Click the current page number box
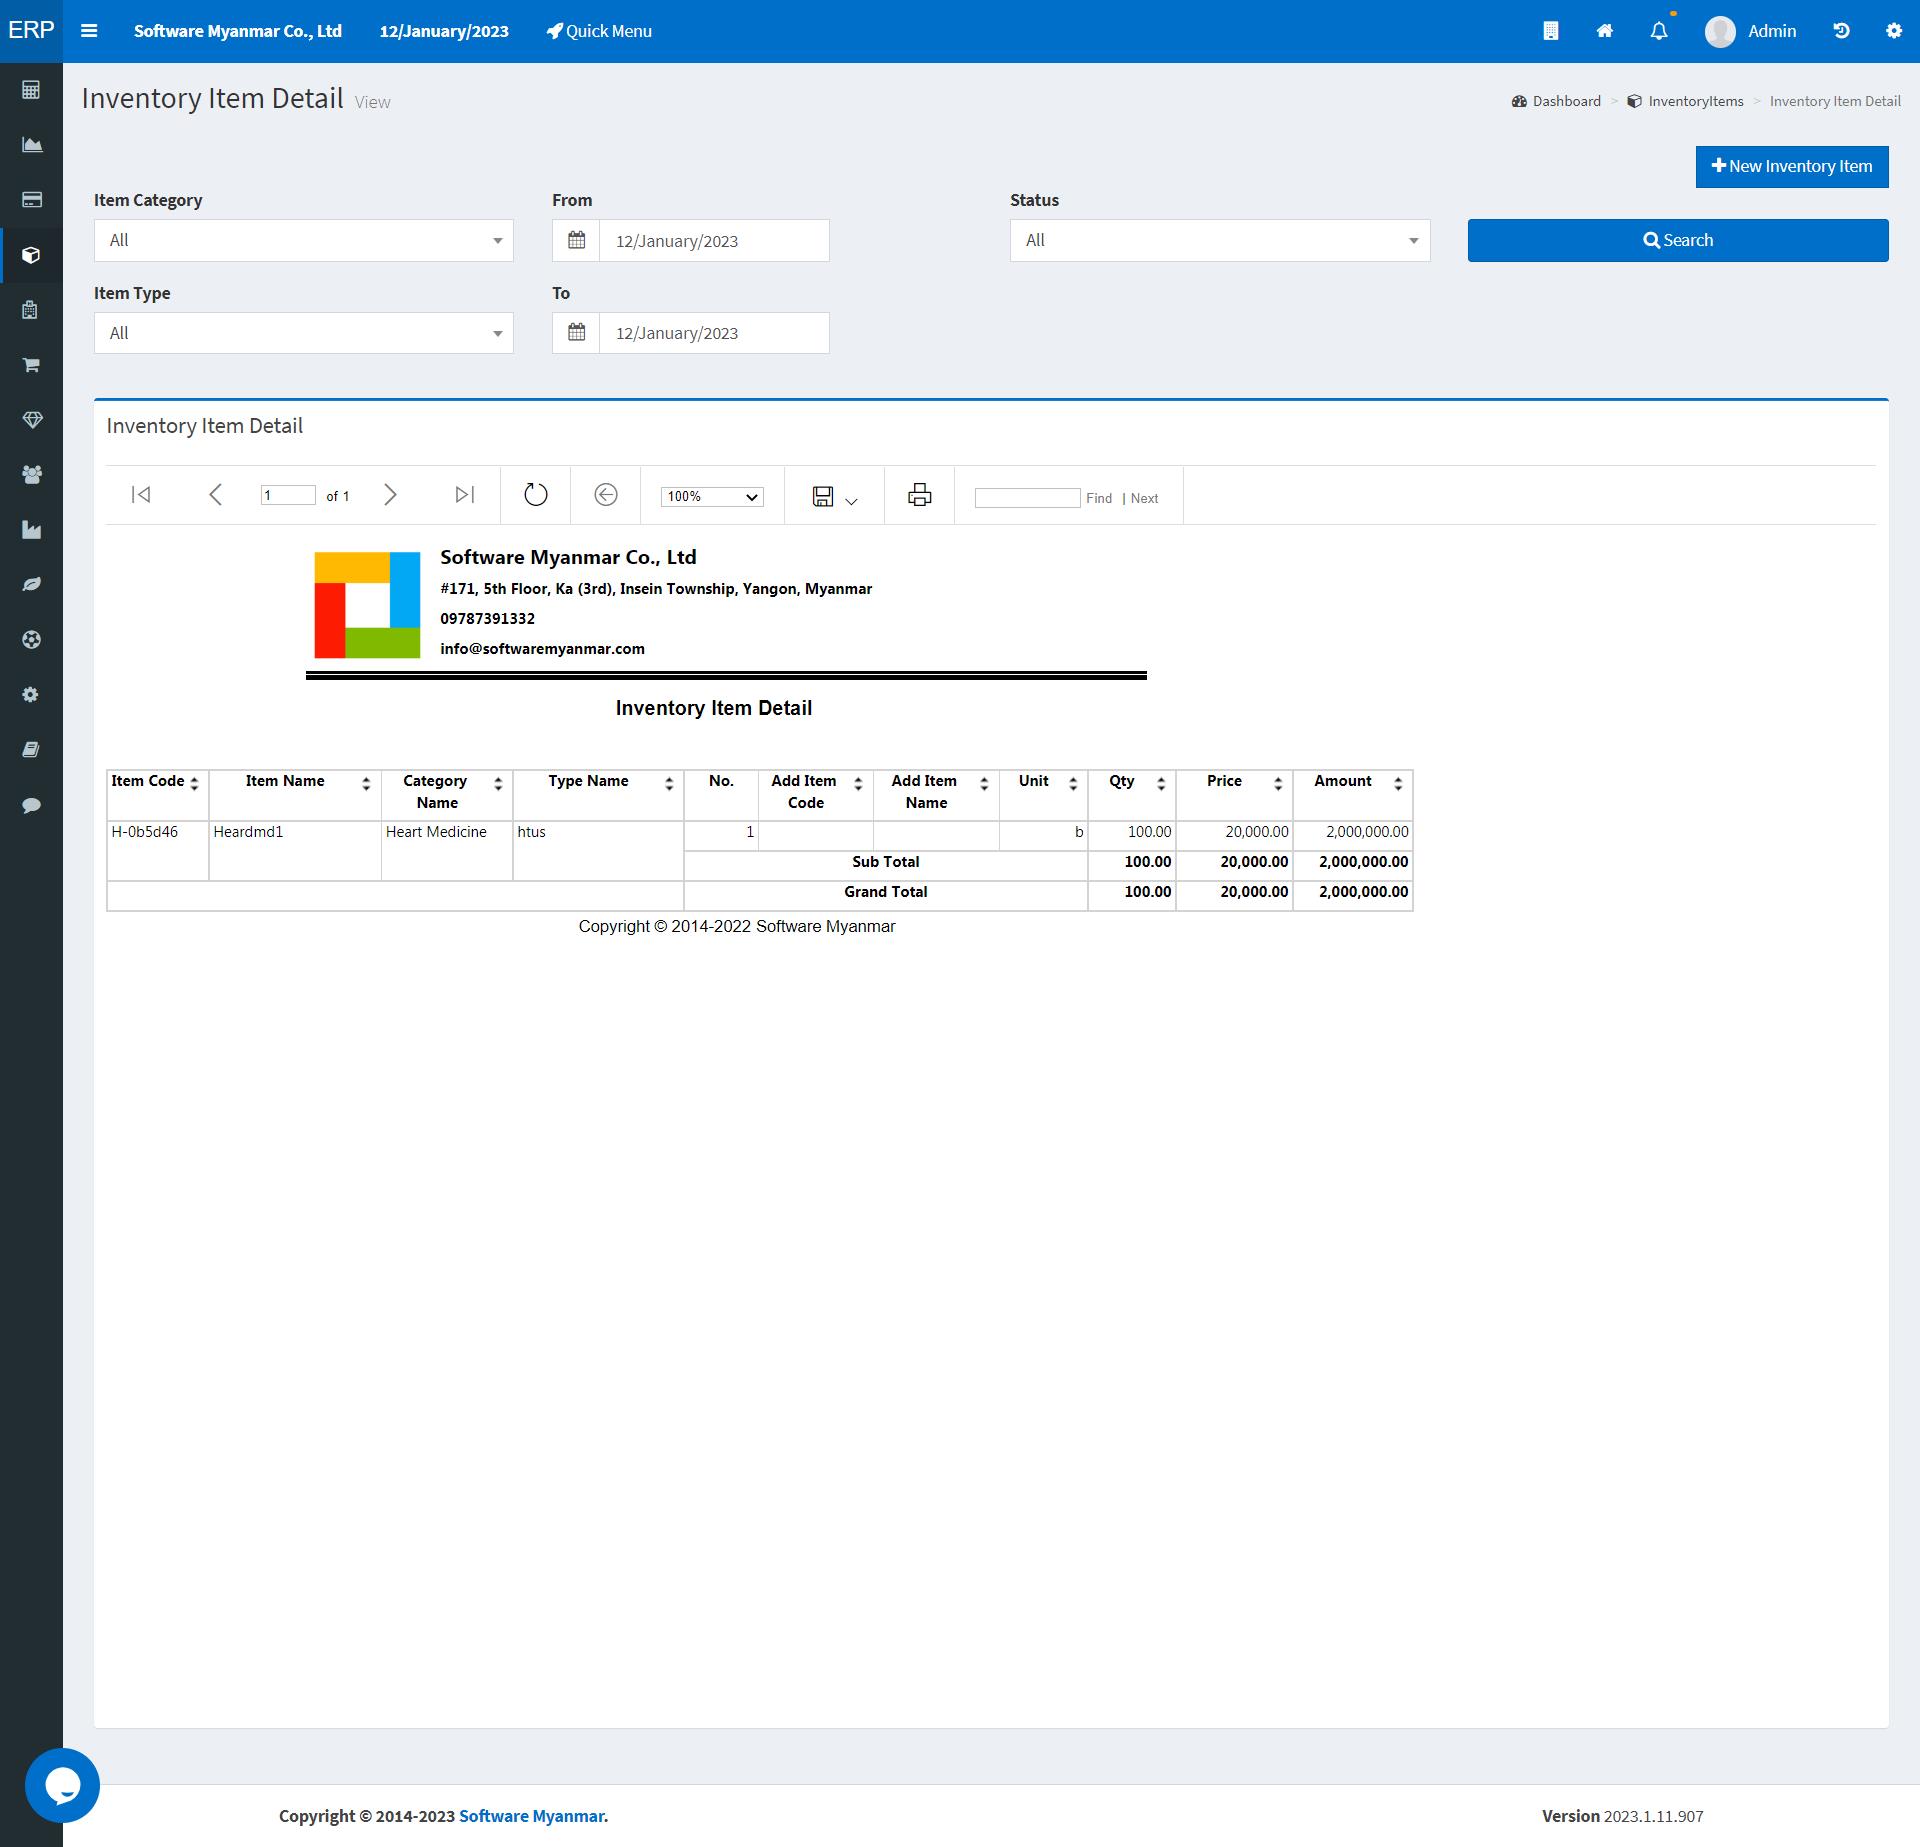The image size is (1920, 1847). 288,495
